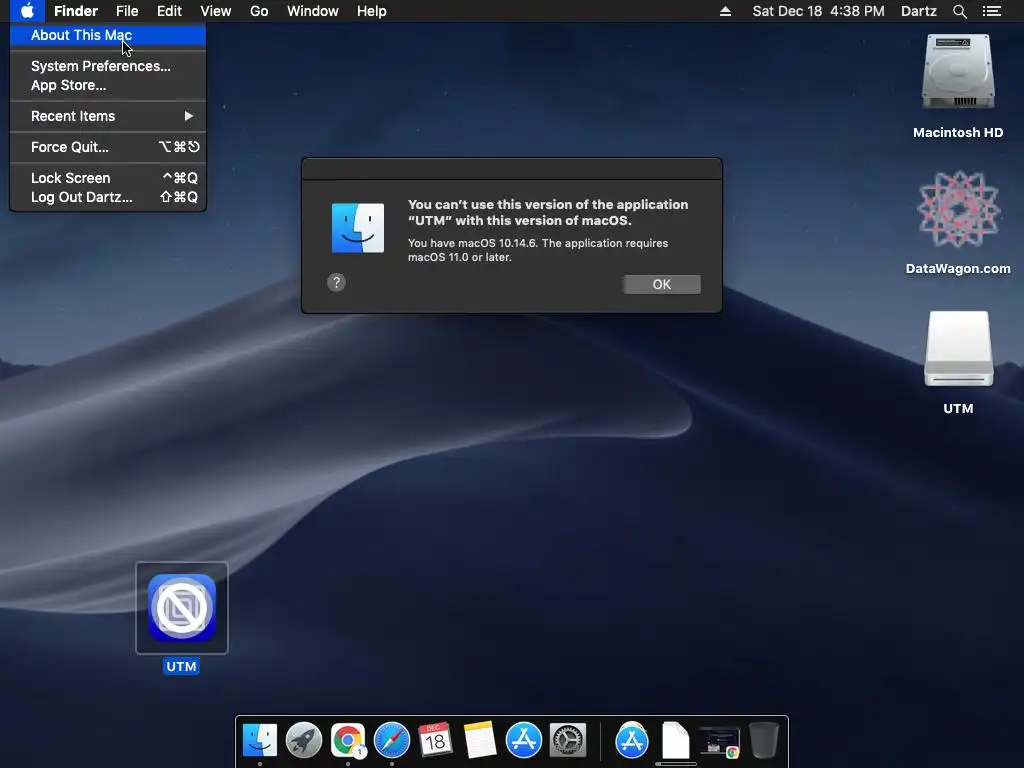Expand the Recent Items submenu
1024x768 pixels.
coord(108,116)
